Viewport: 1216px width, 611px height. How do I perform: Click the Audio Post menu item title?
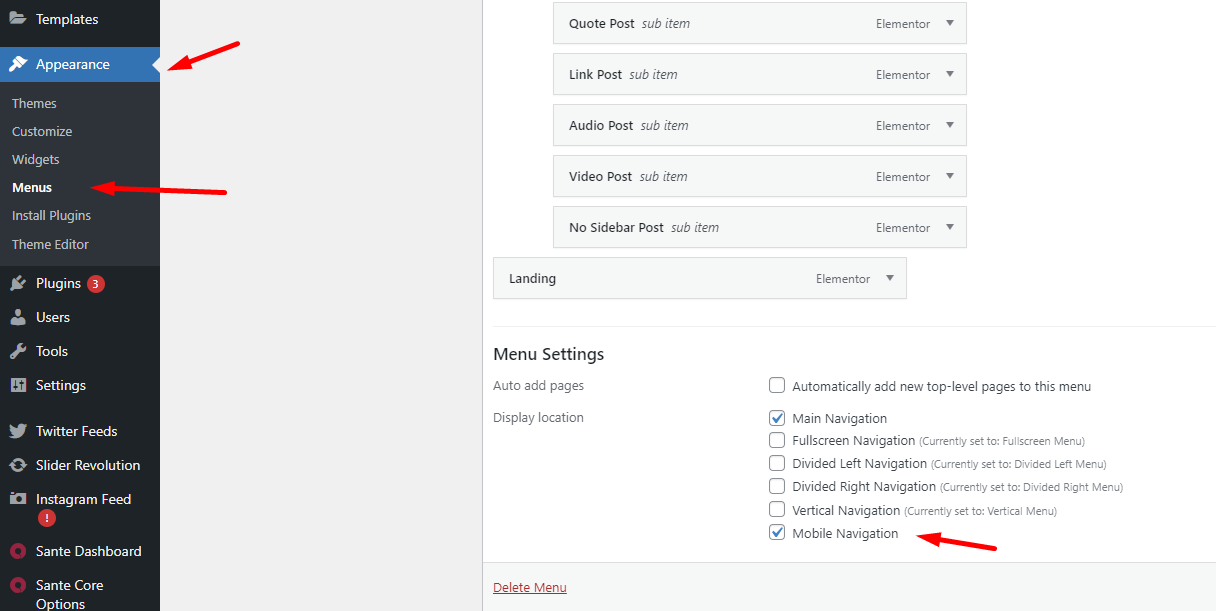point(601,125)
